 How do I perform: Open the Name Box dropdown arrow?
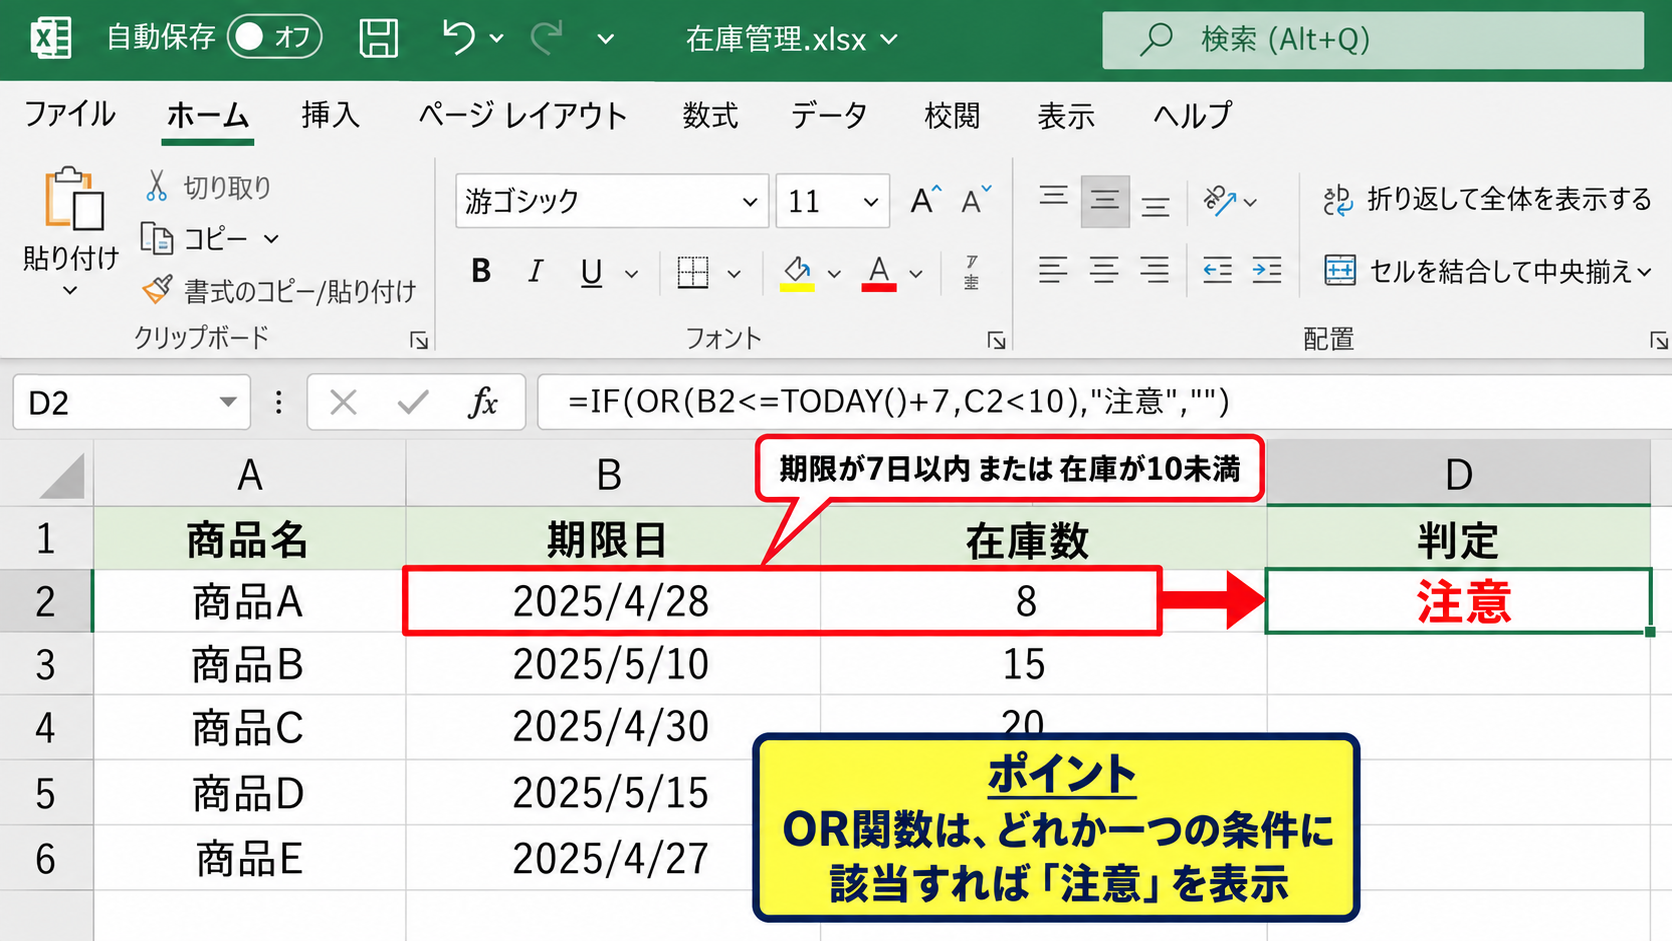point(228,402)
